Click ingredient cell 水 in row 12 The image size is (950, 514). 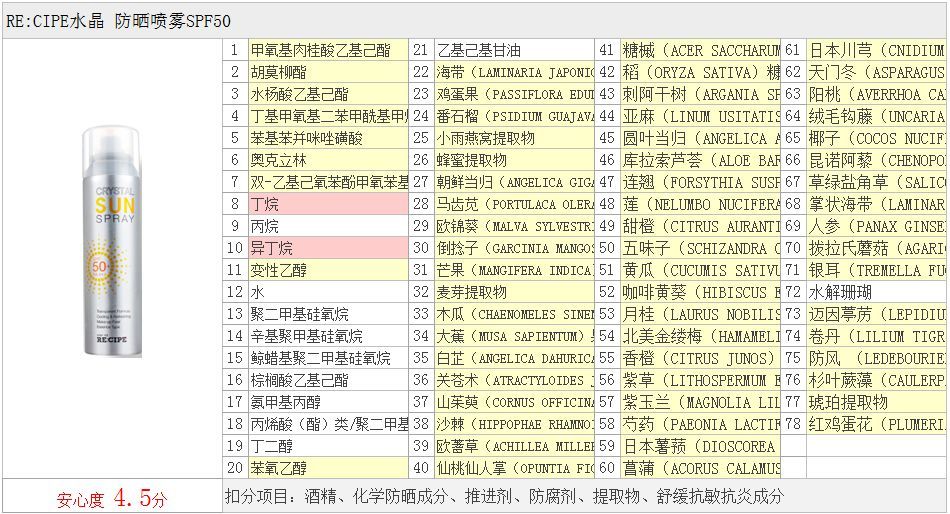[x=328, y=292]
